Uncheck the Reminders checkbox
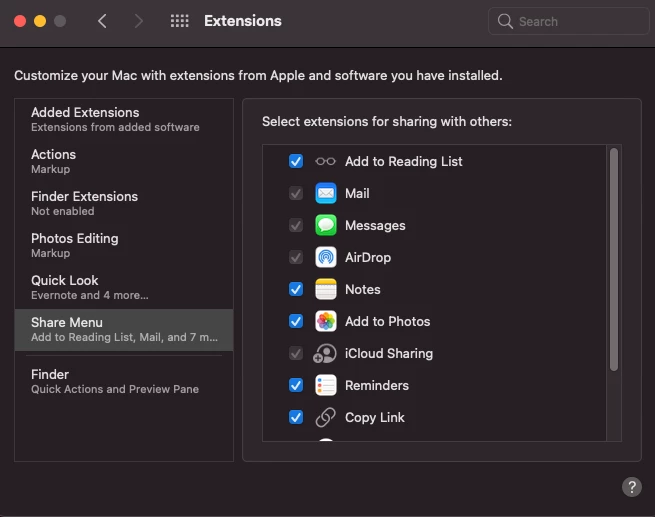The width and height of the screenshot is (655, 517). [x=296, y=385]
